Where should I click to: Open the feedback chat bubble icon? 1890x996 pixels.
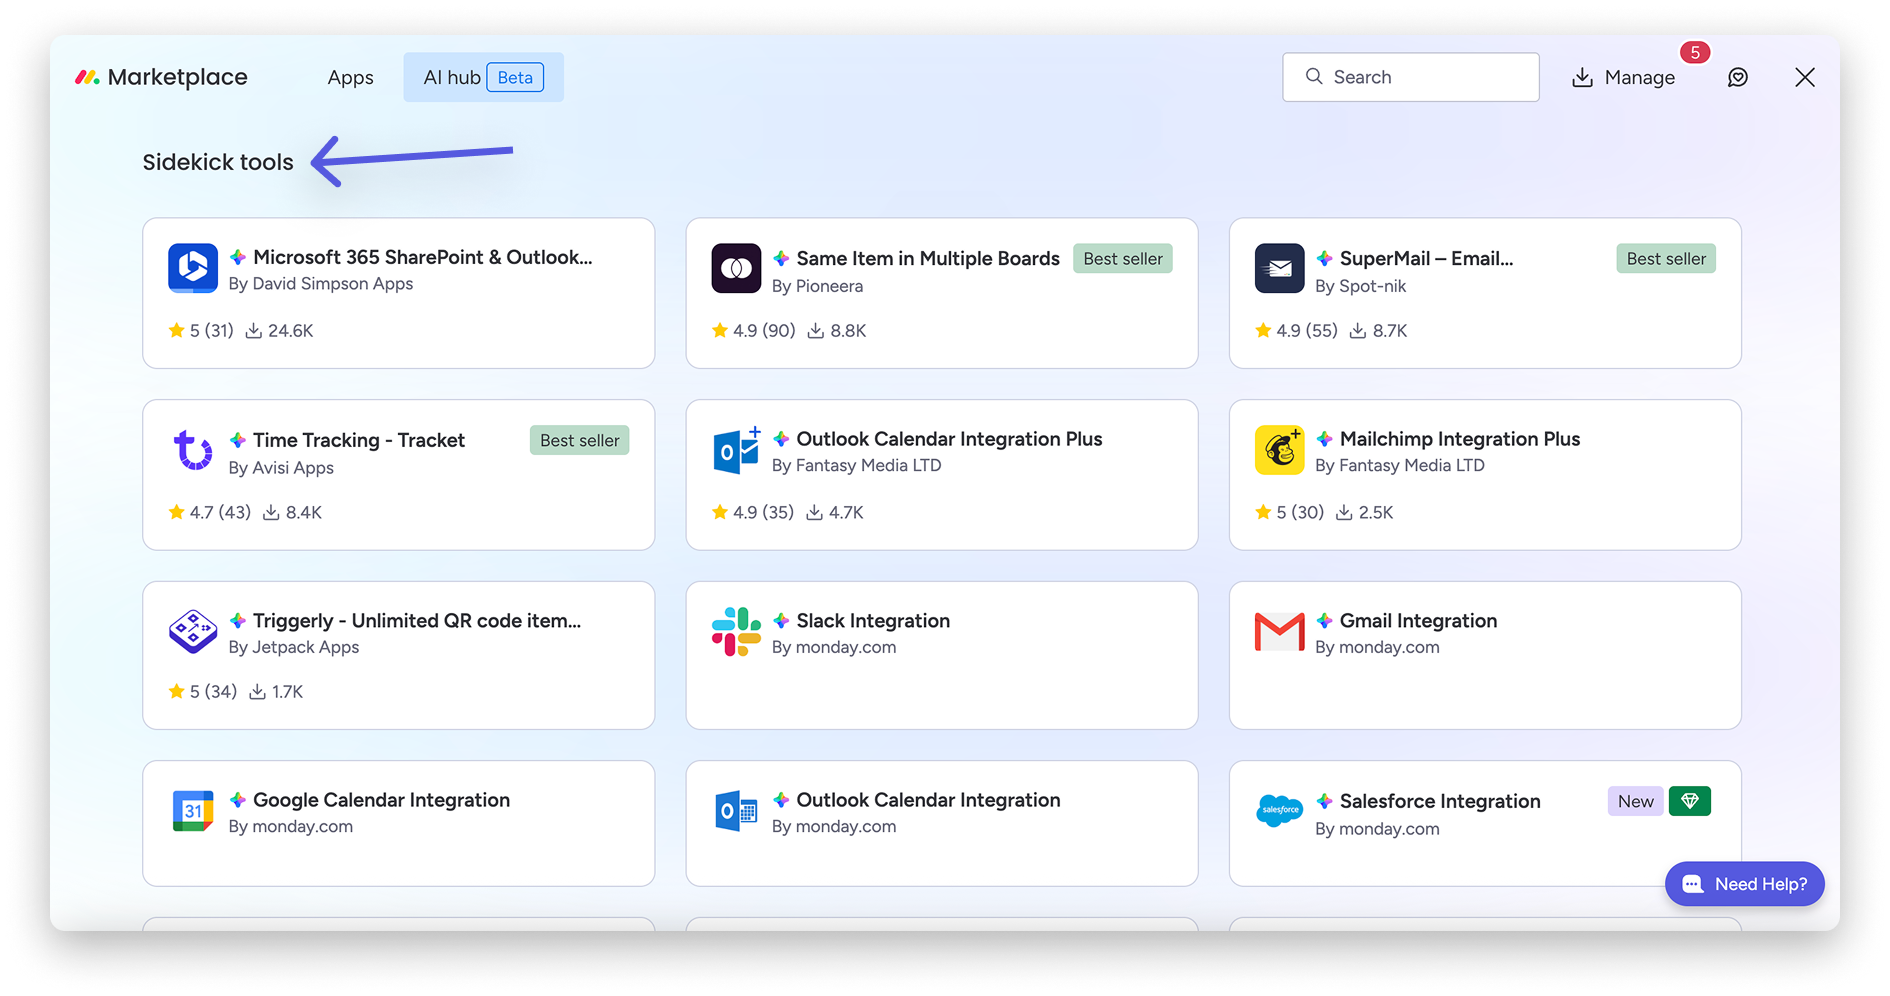click(1738, 77)
